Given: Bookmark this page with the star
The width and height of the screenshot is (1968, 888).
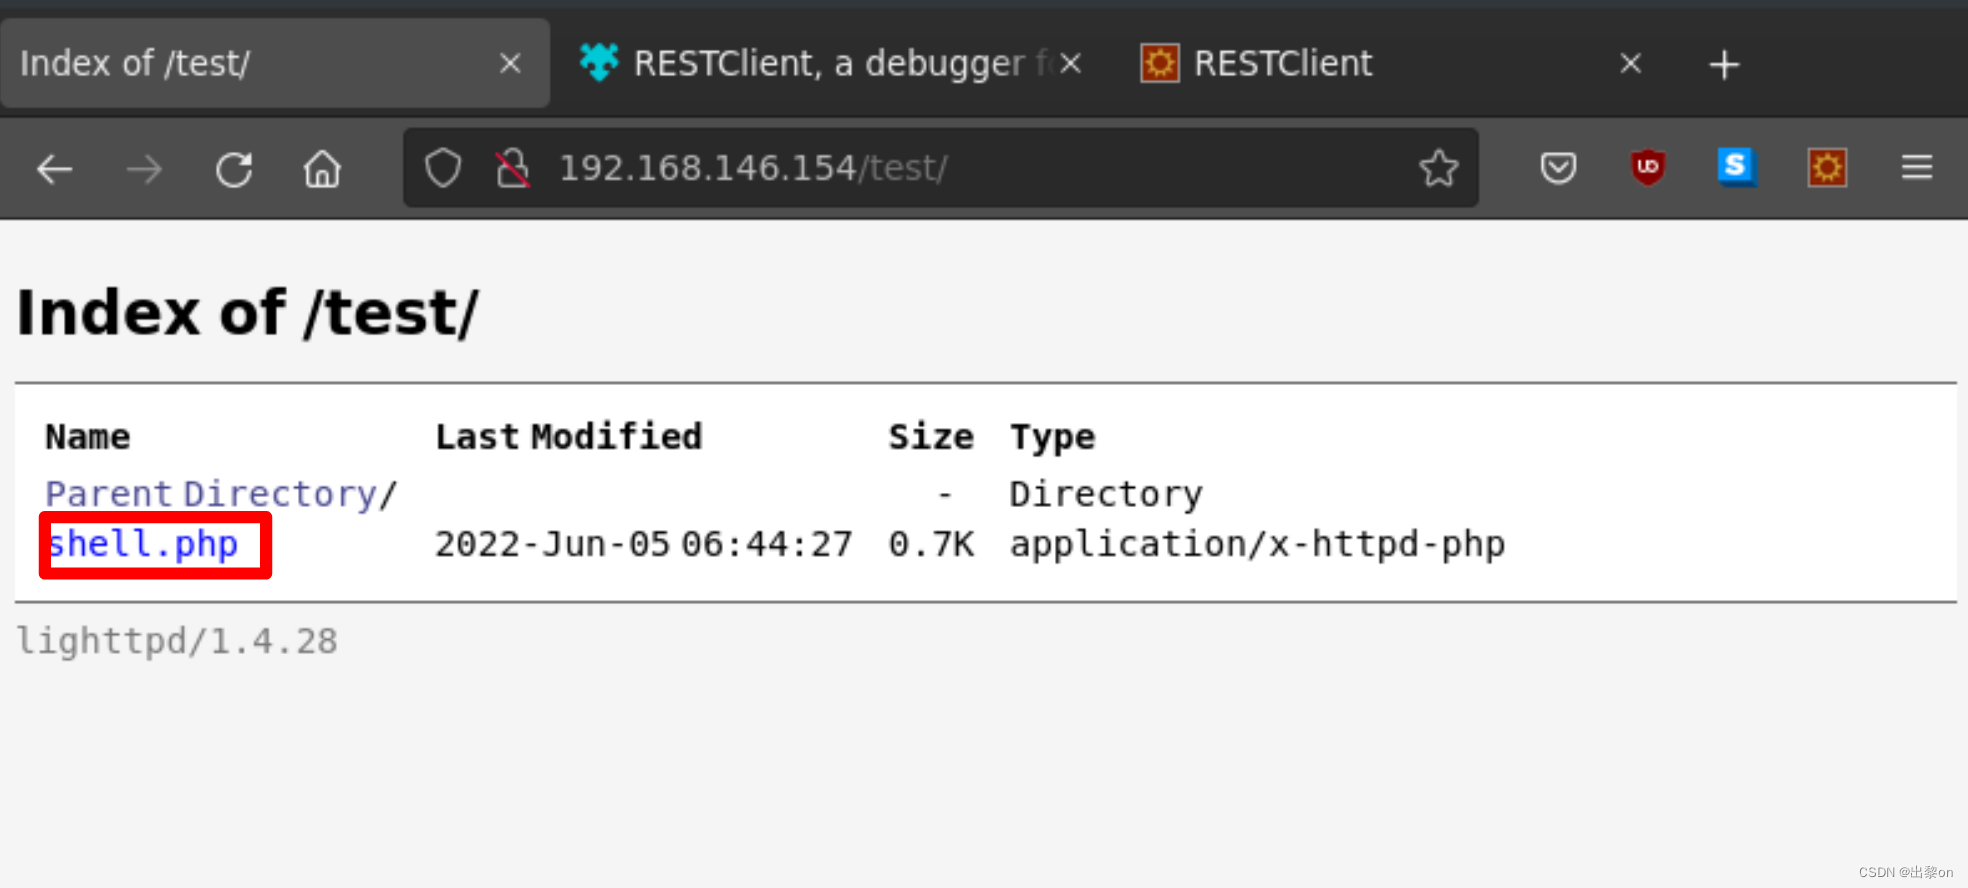Looking at the screenshot, I should click(1439, 168).
